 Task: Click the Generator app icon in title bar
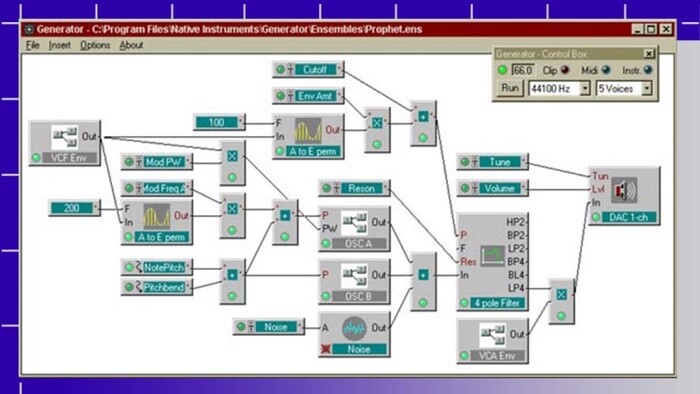tap(29, 29)
